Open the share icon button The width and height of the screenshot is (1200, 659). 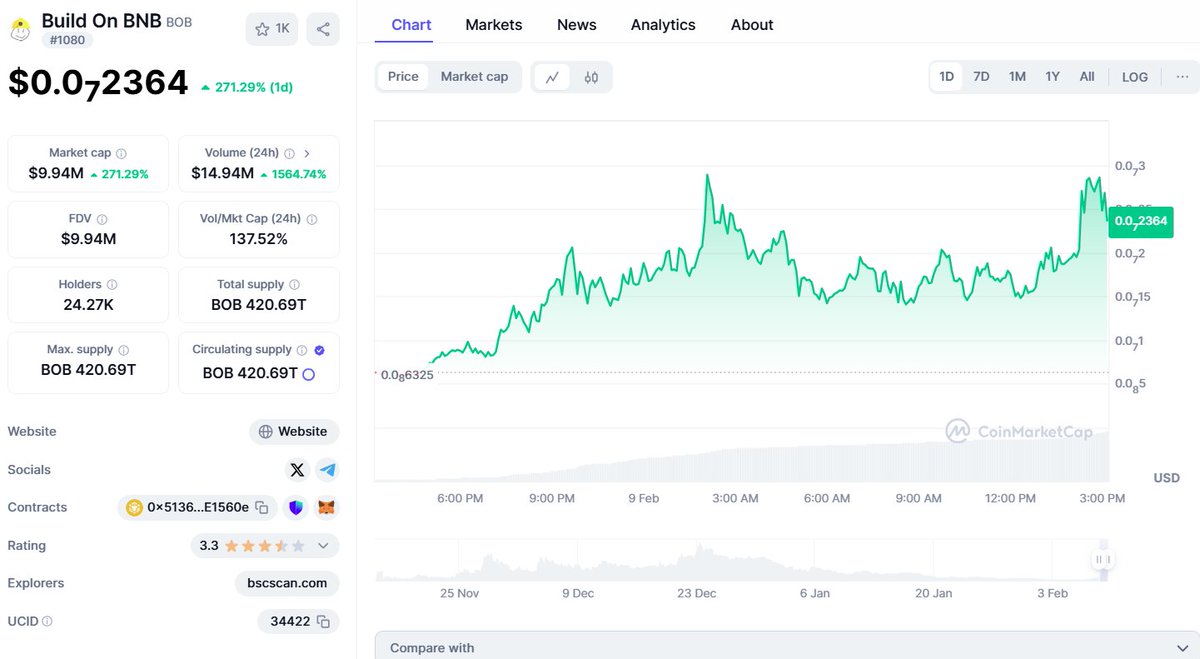(323, 29)
